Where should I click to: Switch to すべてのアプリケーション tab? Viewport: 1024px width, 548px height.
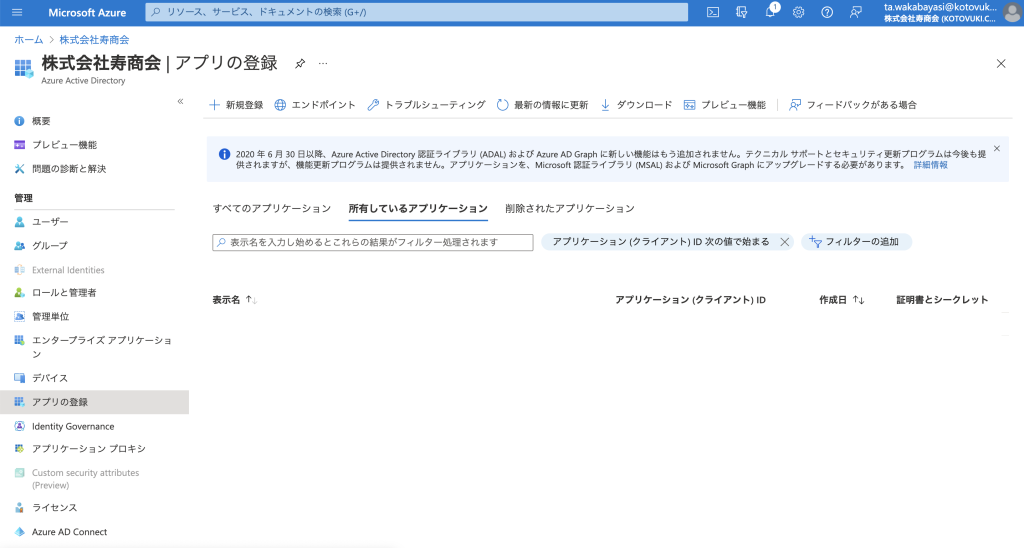272,208
